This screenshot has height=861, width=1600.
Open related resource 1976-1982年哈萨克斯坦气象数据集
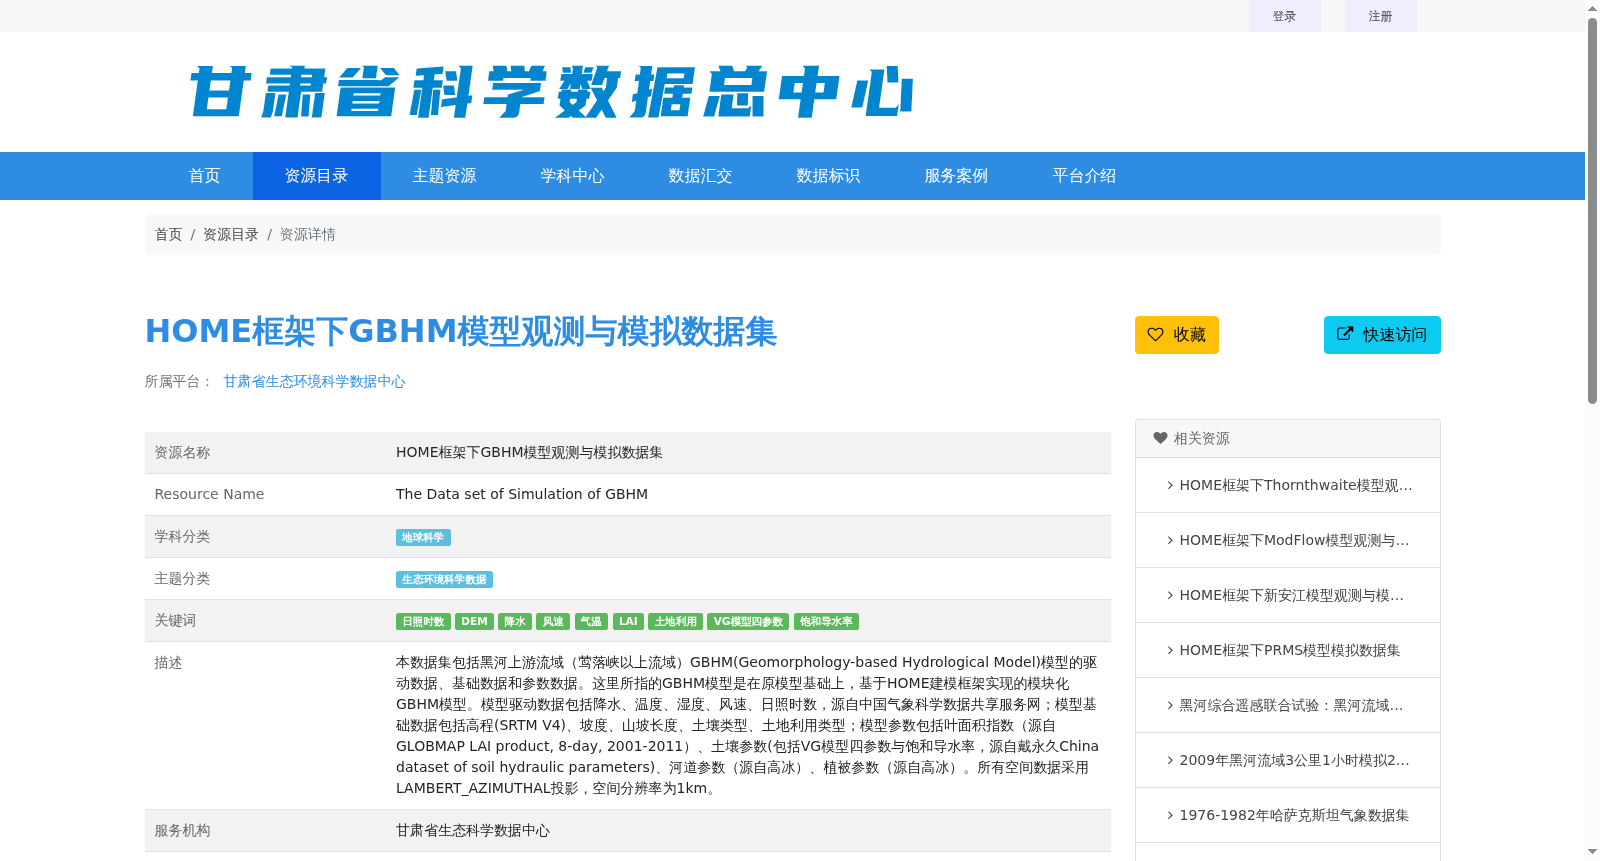[1294, 815]
